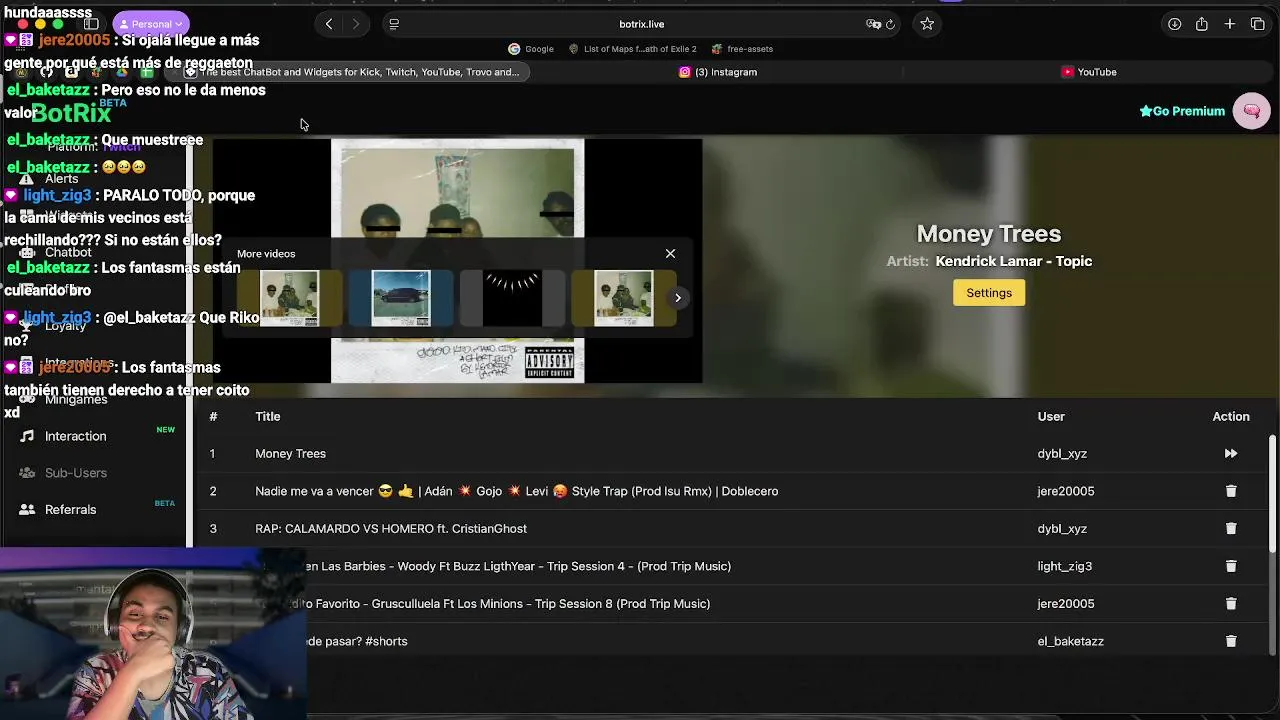The width and height of the screenshot is (1280, 720).
Task: Bookmark the page with star icon
Action: pos(927,24)
